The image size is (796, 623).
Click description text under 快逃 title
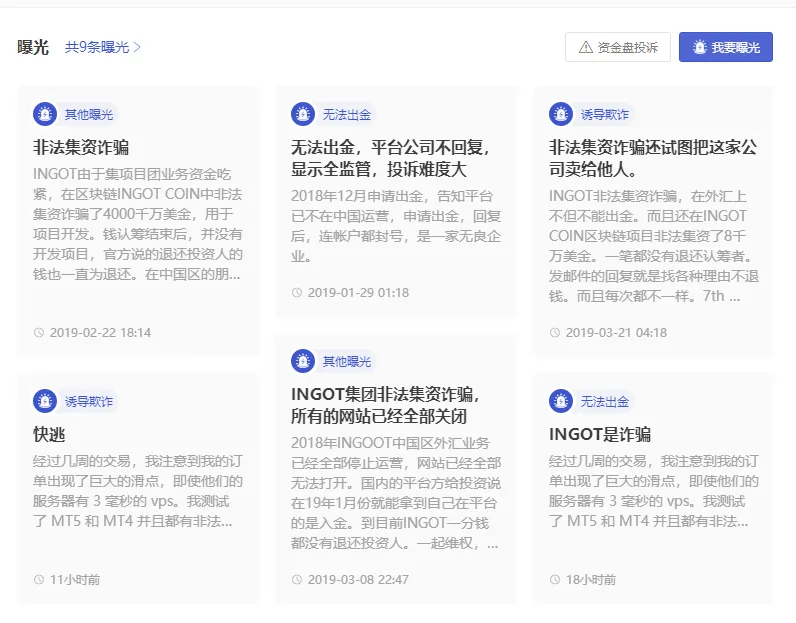tap(138, 491)
